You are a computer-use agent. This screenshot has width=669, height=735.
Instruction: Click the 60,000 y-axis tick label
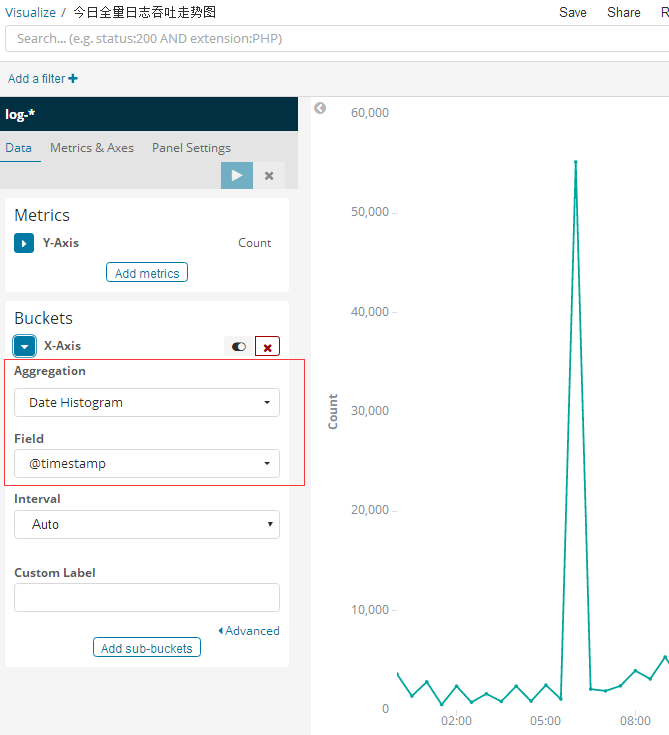[370, 112]
